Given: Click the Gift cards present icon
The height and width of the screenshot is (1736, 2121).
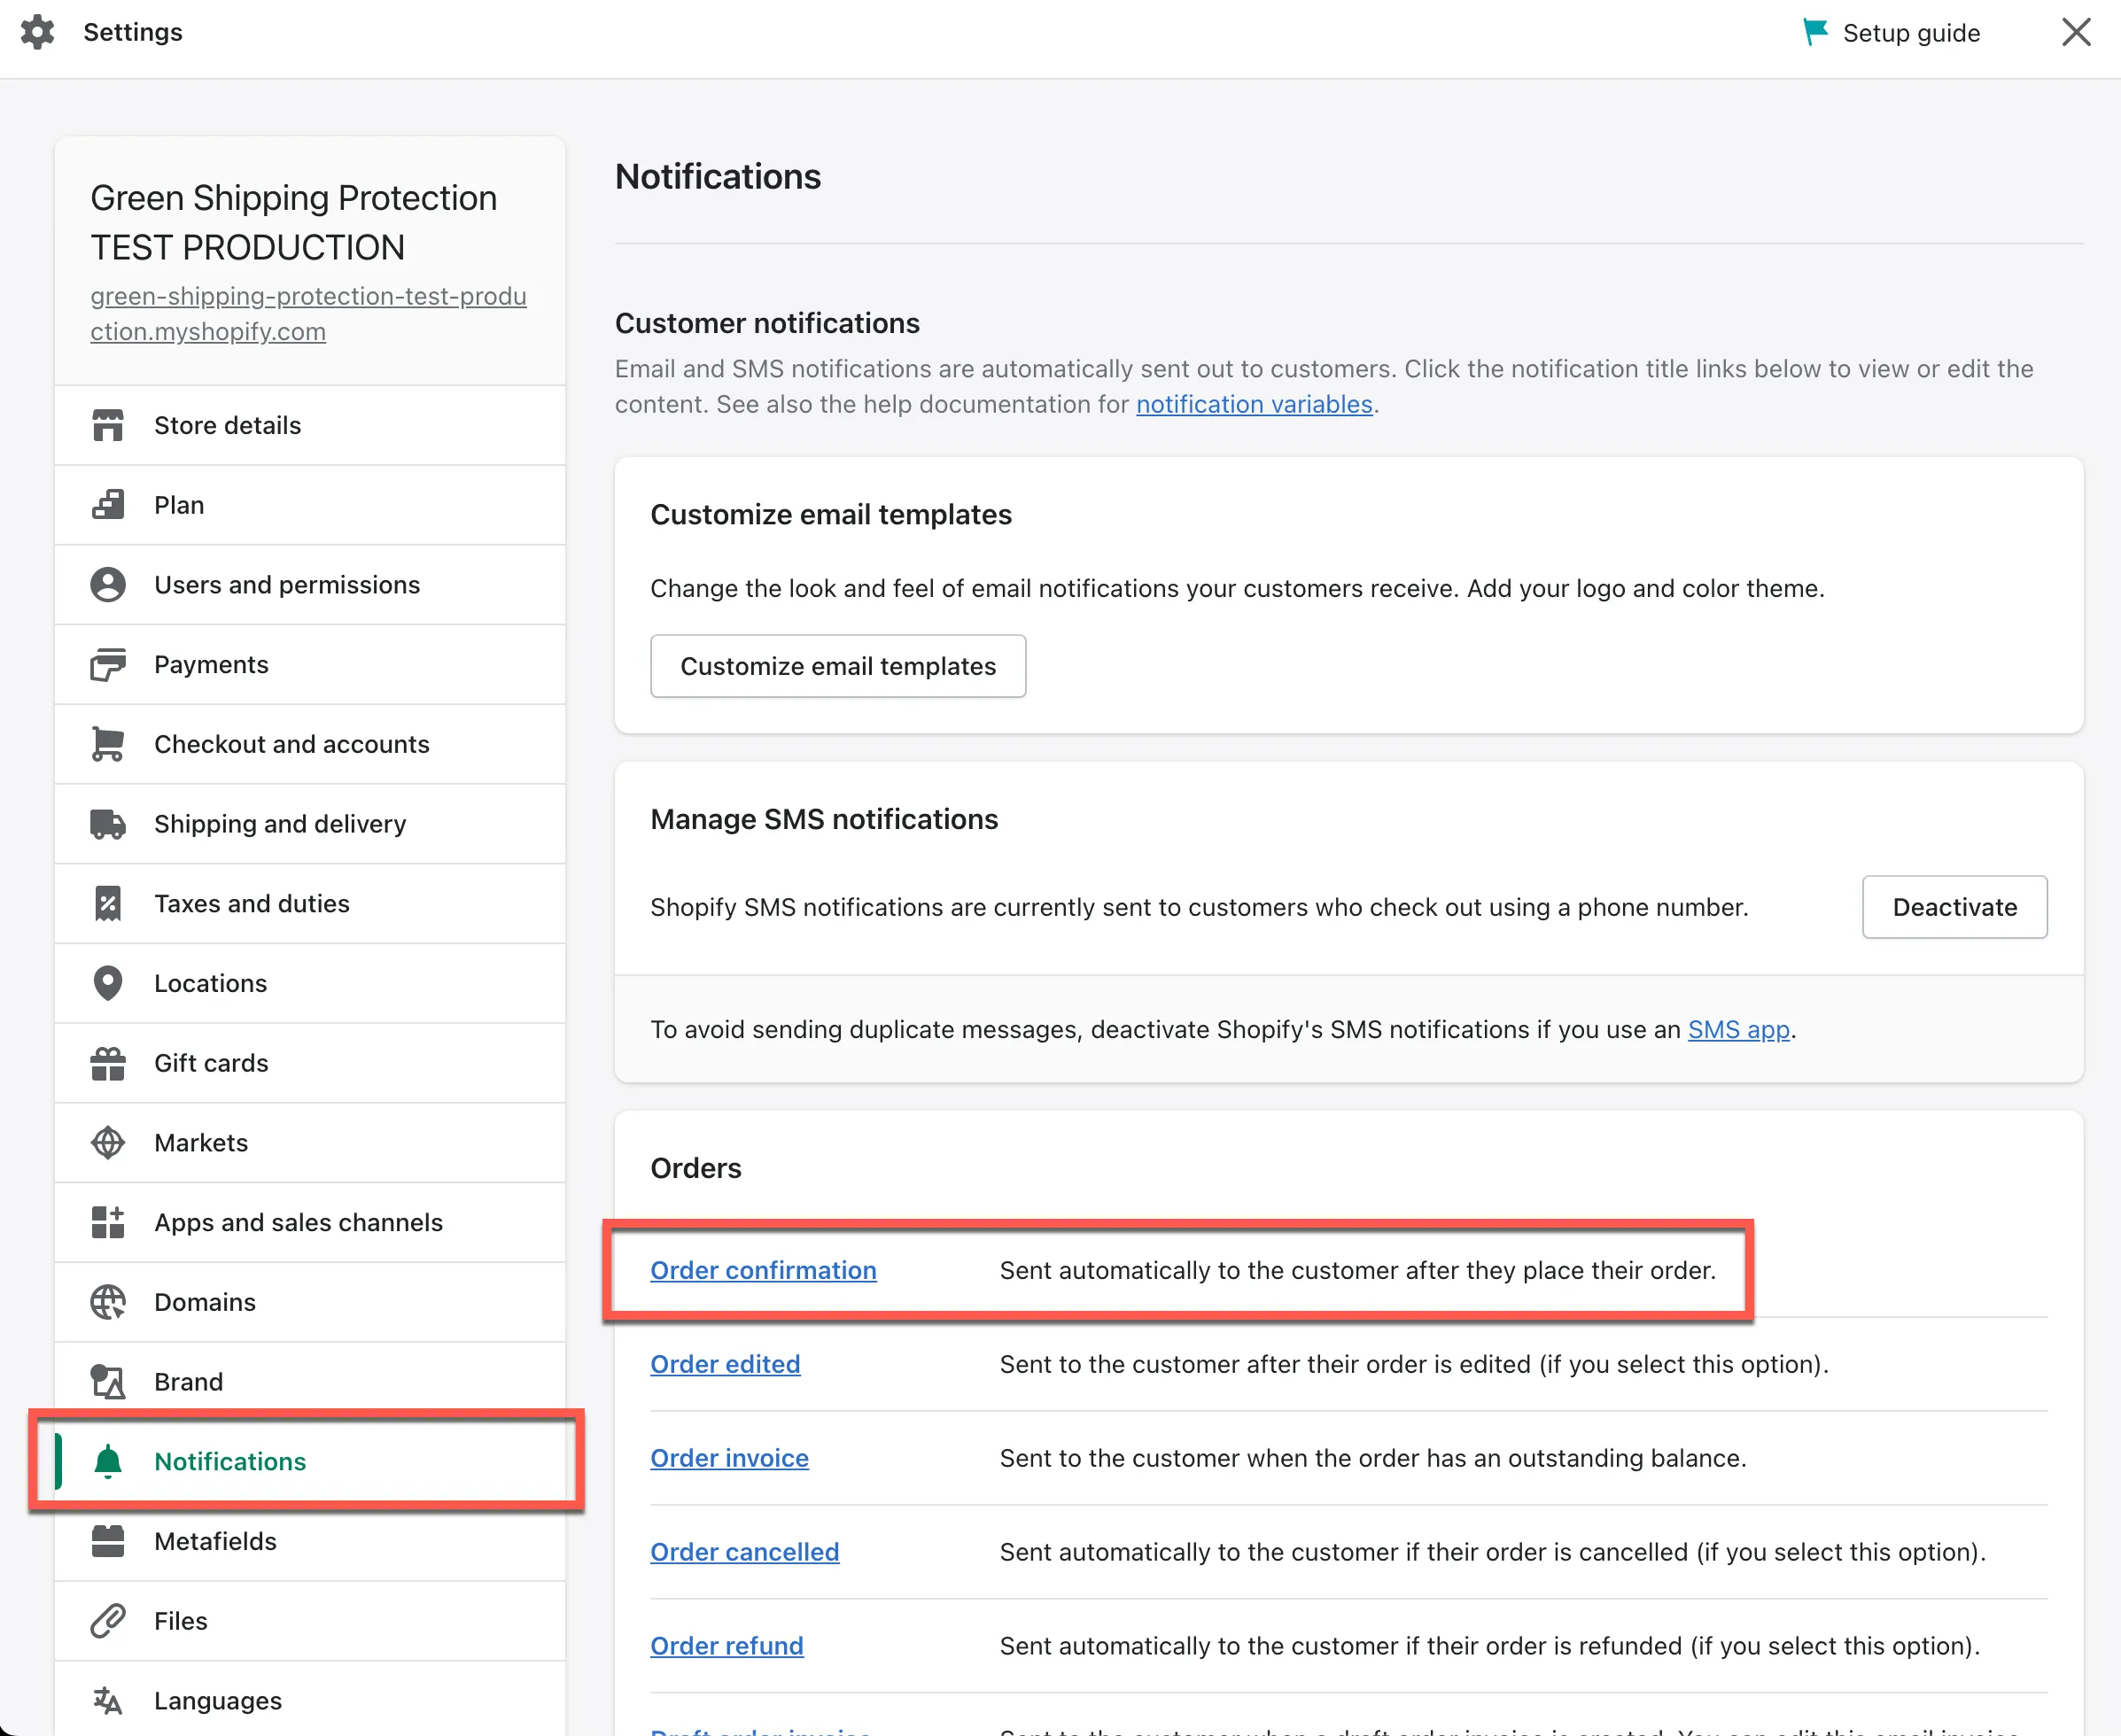Looking at the screenshot, I should (108, 1063).
